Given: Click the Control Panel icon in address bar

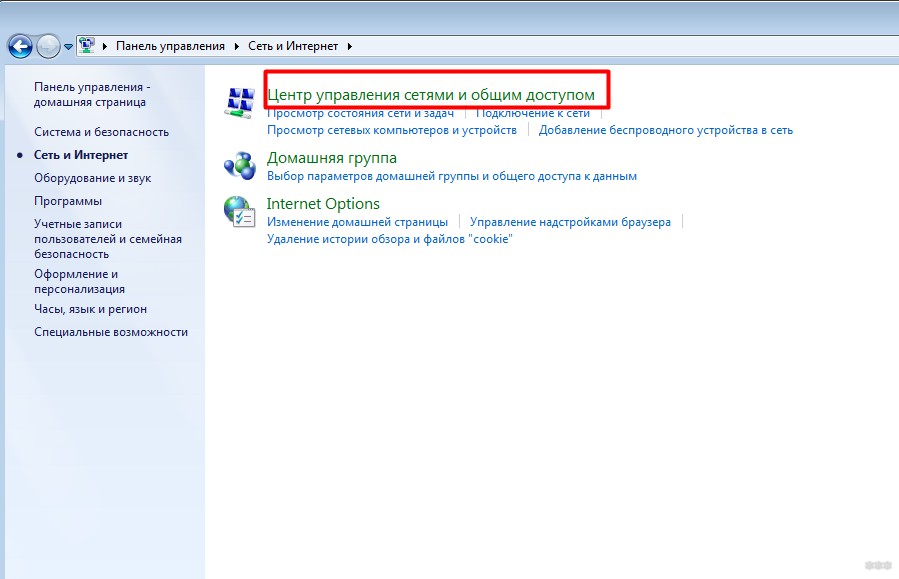Looking at the screenshot, I should click(87, 46).
